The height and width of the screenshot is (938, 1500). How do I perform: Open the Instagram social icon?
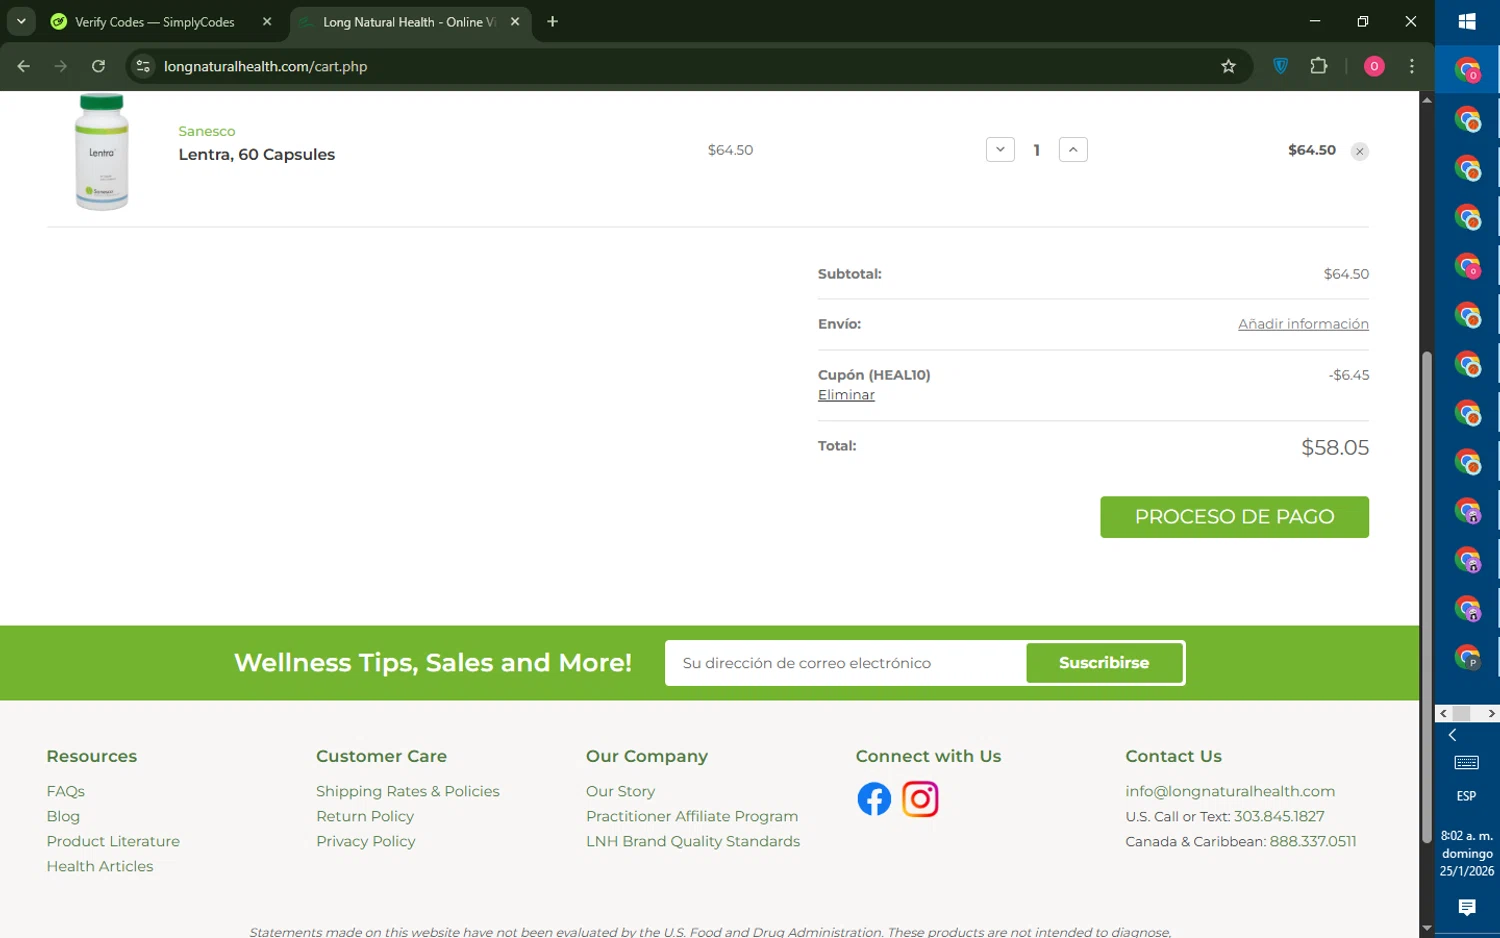[x=920, y=799]
